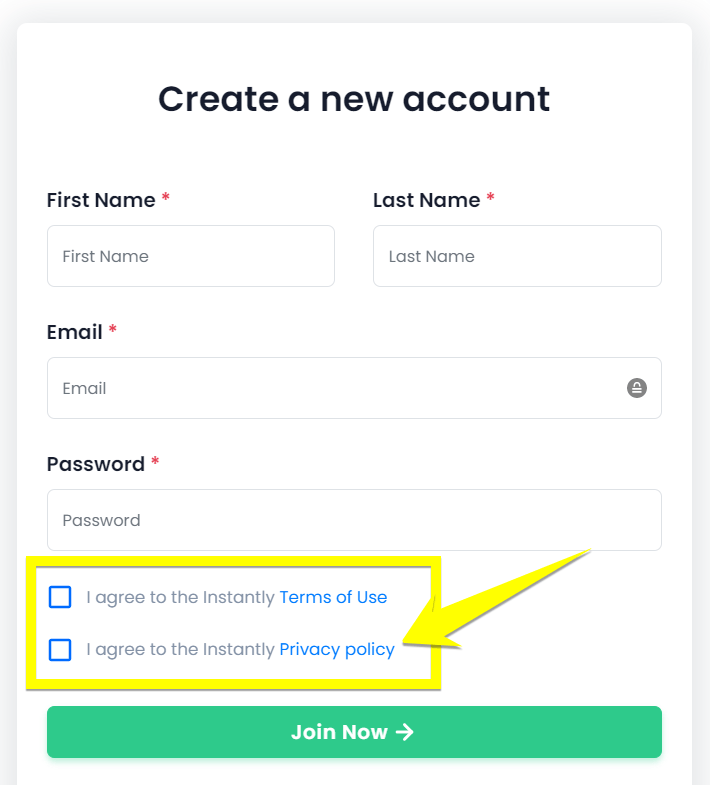Click the yellow arrow annotation
This screenshot has height=785, width=710.
(500, 600)
